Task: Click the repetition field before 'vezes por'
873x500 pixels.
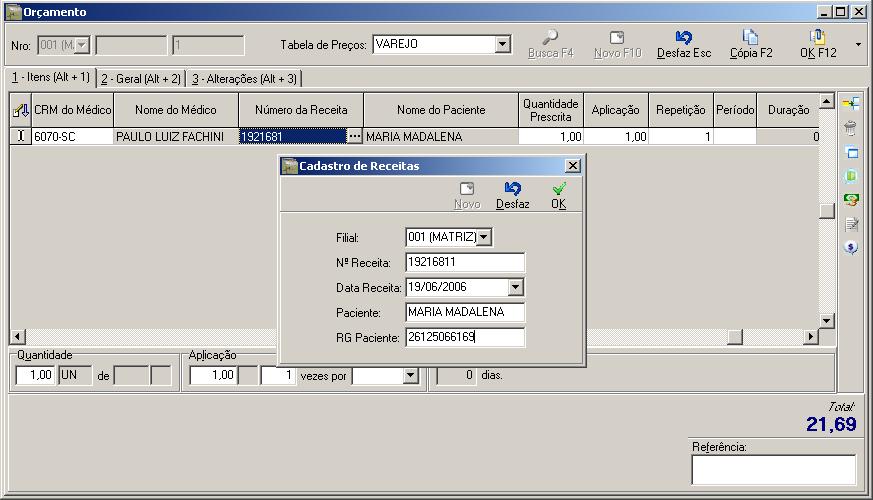Action: (x=278, y=375)
